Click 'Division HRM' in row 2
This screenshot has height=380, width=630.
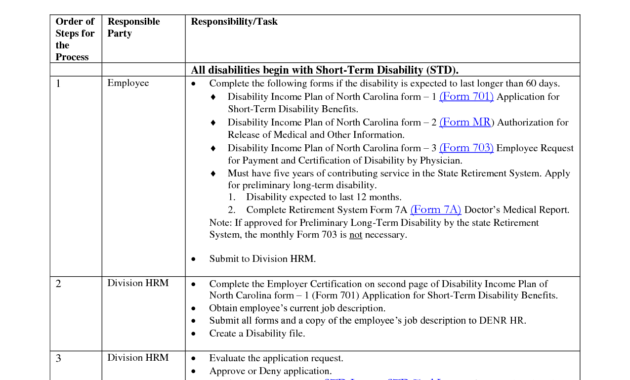click(138, 283)
